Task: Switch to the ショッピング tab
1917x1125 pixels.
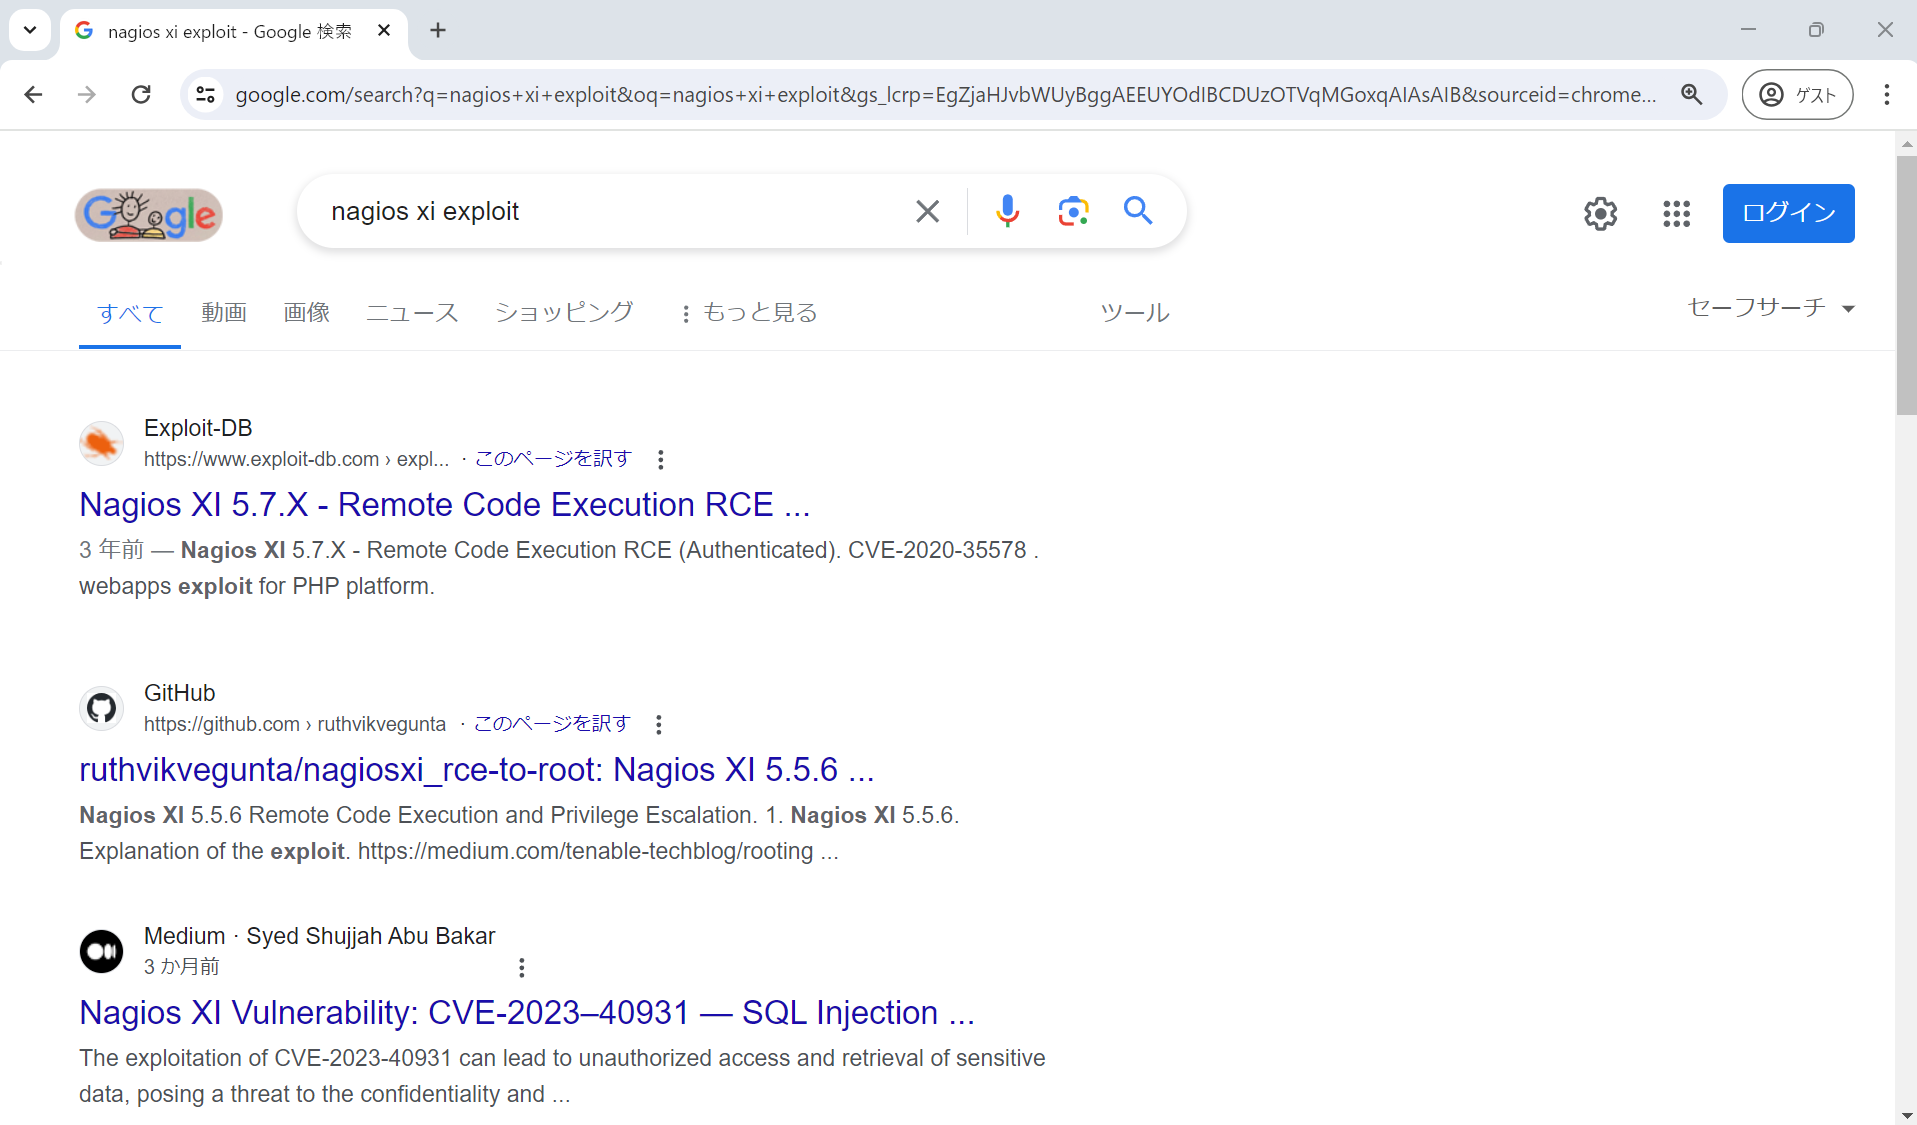Action: point(564,313)
